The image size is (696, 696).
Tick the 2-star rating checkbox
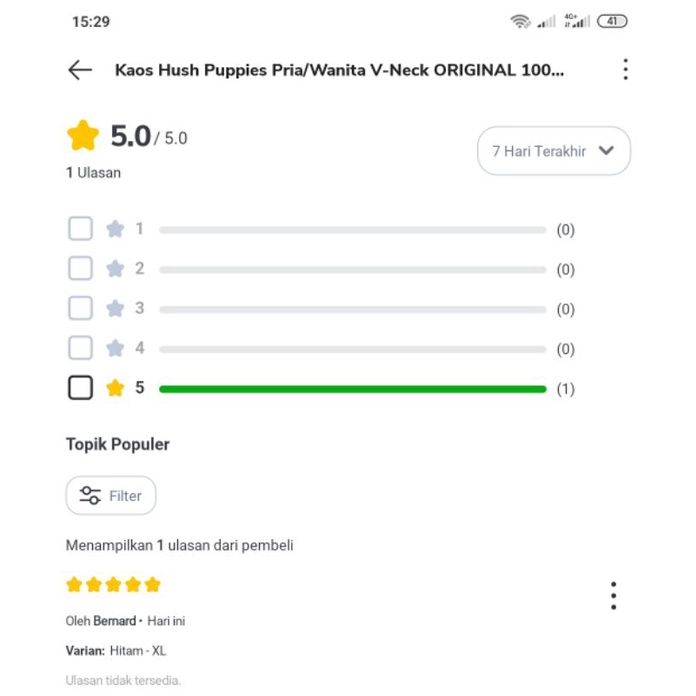80,268
